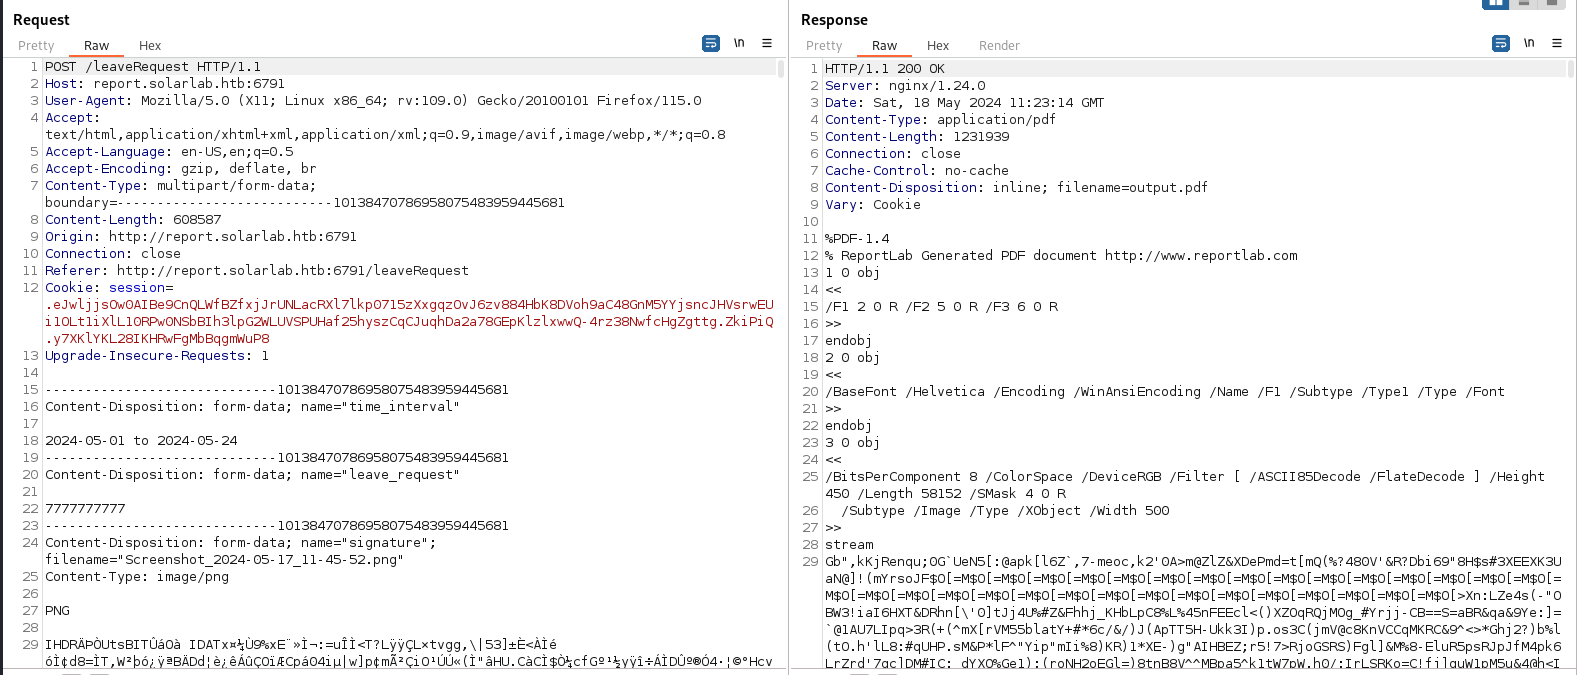This screenshot has height=675, width=1577.
Task: Toggle word wrap in the Request panel
Action: coord(711,43)
